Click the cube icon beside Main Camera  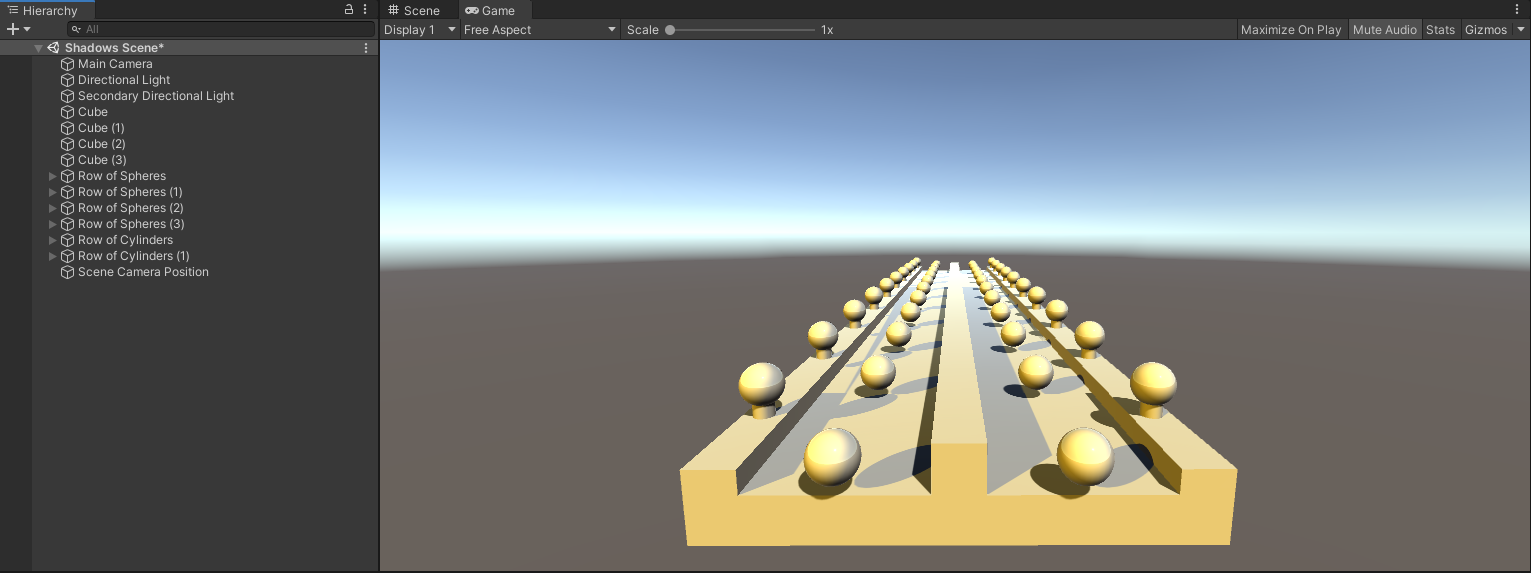click(68, 64)
